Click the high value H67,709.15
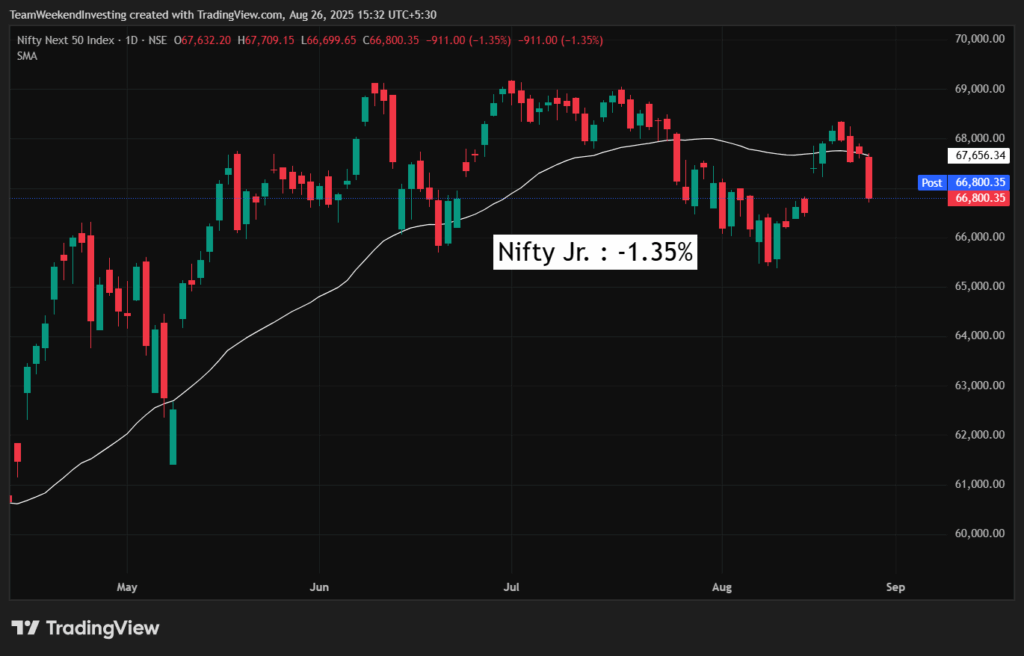Image resolution: width=1024 pixels, height=656 pixels. click(x=266, y=41)
